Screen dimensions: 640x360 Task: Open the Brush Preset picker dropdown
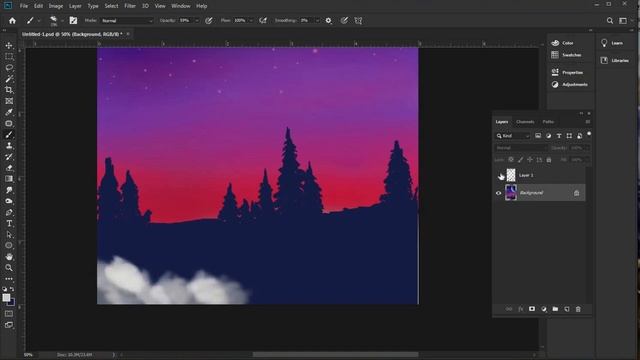(62, 20)
